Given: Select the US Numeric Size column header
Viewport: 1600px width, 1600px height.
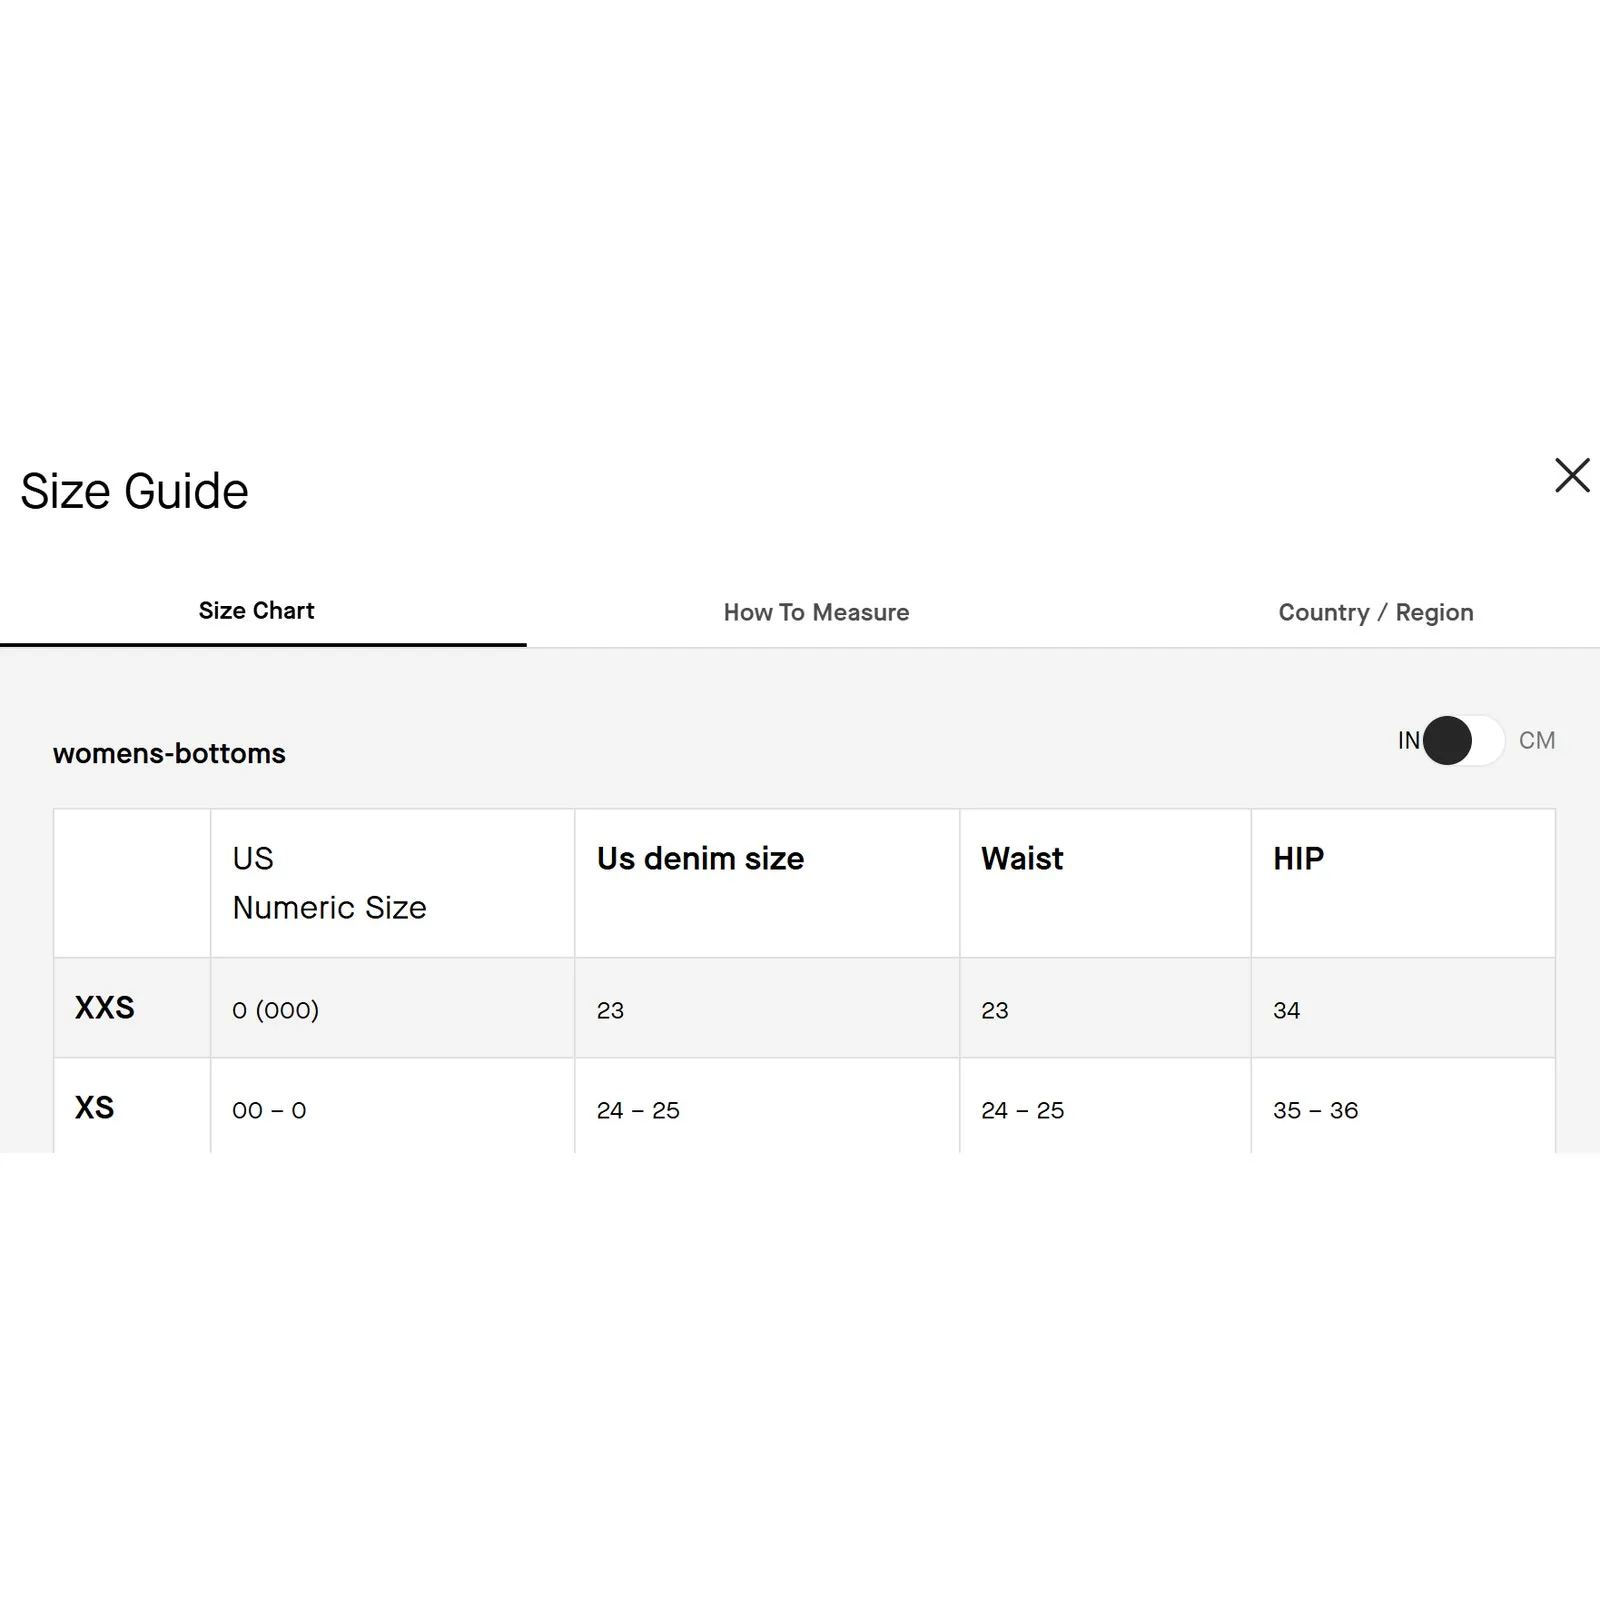Looking at the screenshot, I should point(329,883).
